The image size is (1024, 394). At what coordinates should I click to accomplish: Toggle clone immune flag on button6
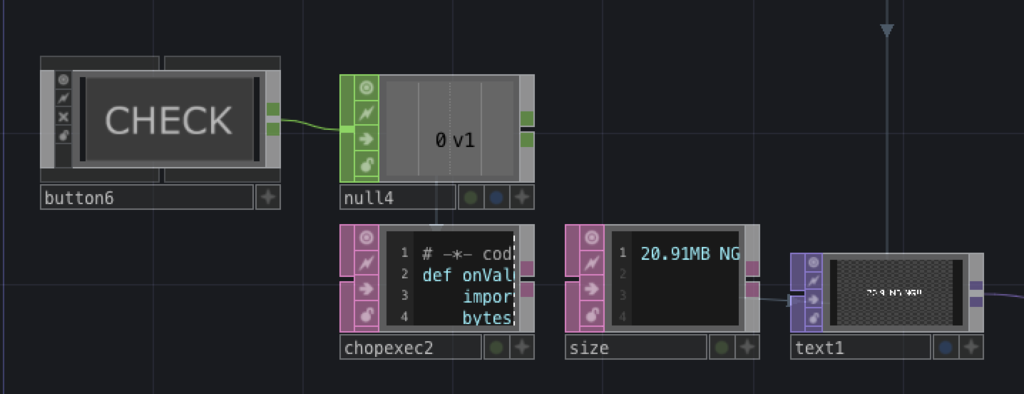click(63, 98)
